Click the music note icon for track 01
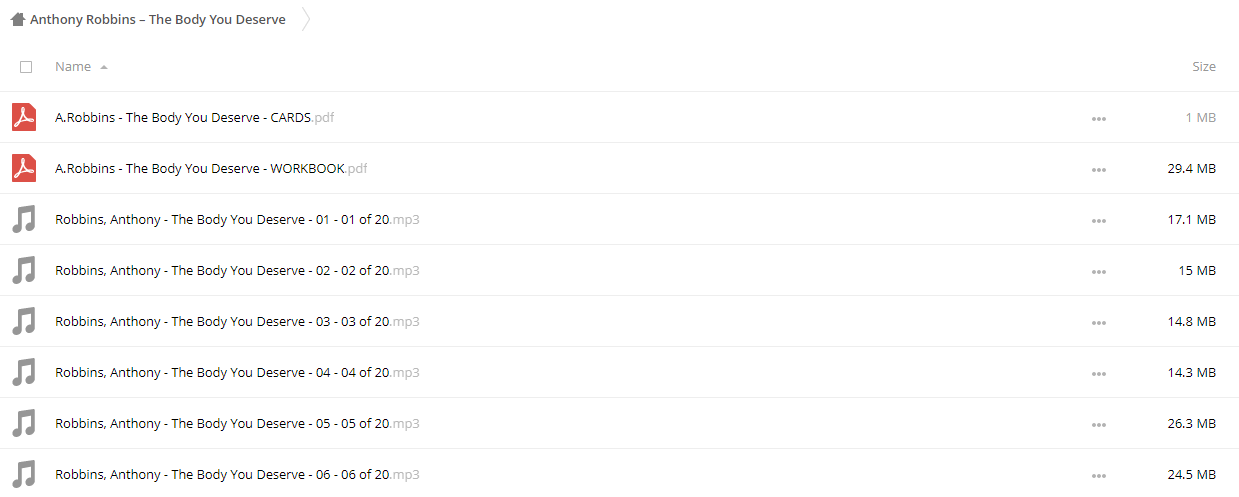1239x497 pixels. pyautogui.click(x=24, y=219)
